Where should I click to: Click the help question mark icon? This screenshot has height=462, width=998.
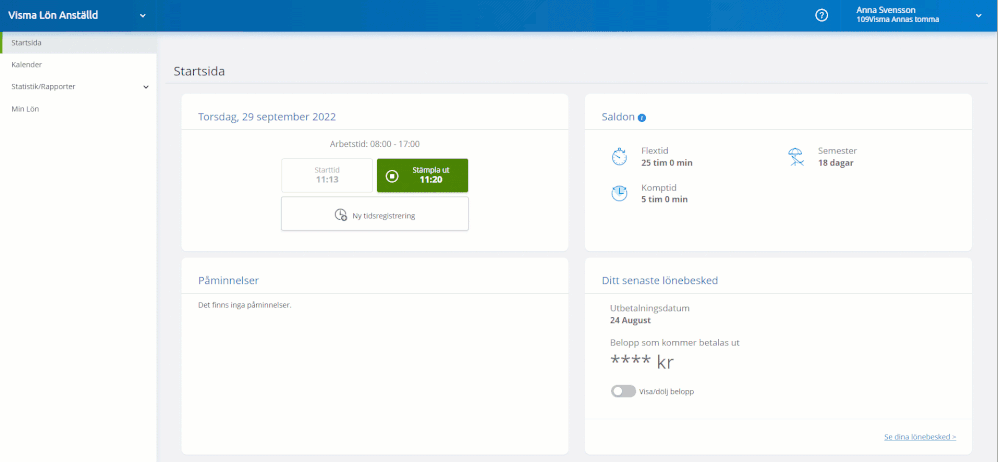822,16
